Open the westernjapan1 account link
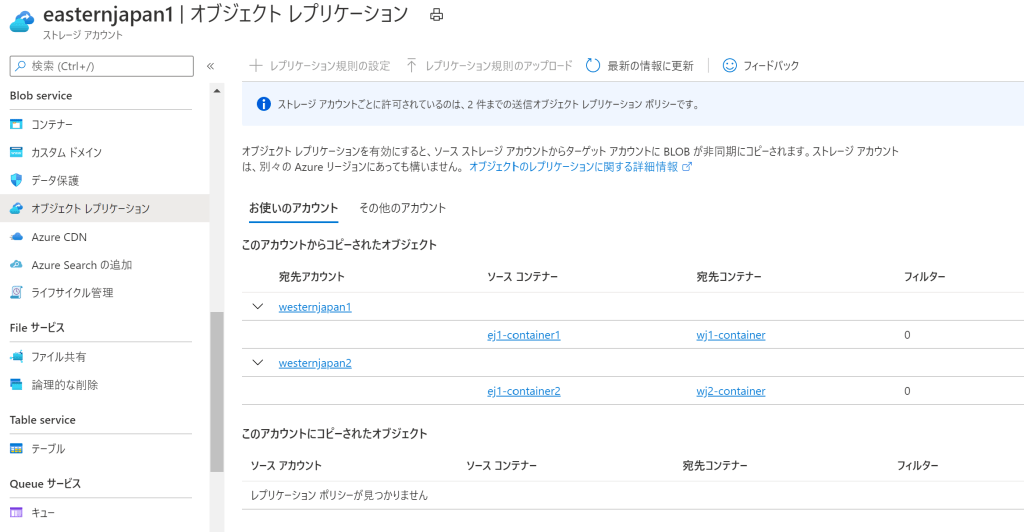 [x=315, y=307]
